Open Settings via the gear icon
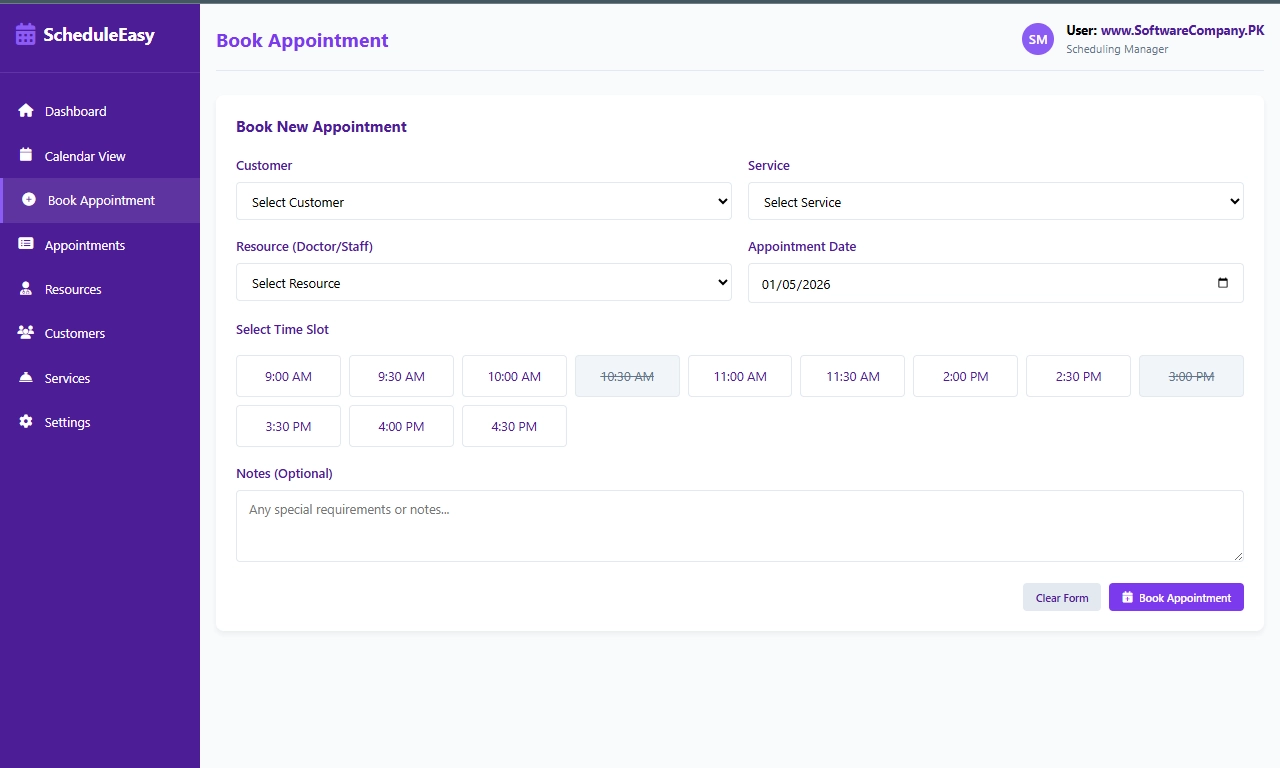Screen dimensions: 1280x768 point(26,422)
